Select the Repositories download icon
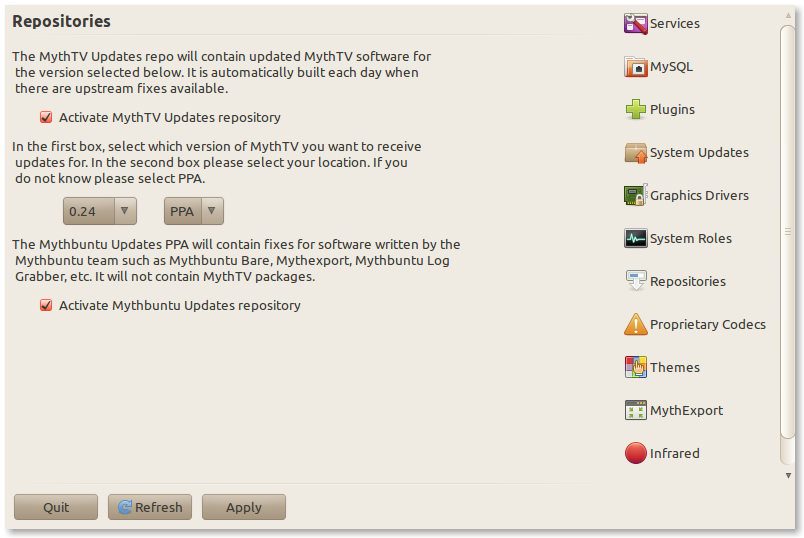This screenshot has height=538, width=804. coord(635,281)
